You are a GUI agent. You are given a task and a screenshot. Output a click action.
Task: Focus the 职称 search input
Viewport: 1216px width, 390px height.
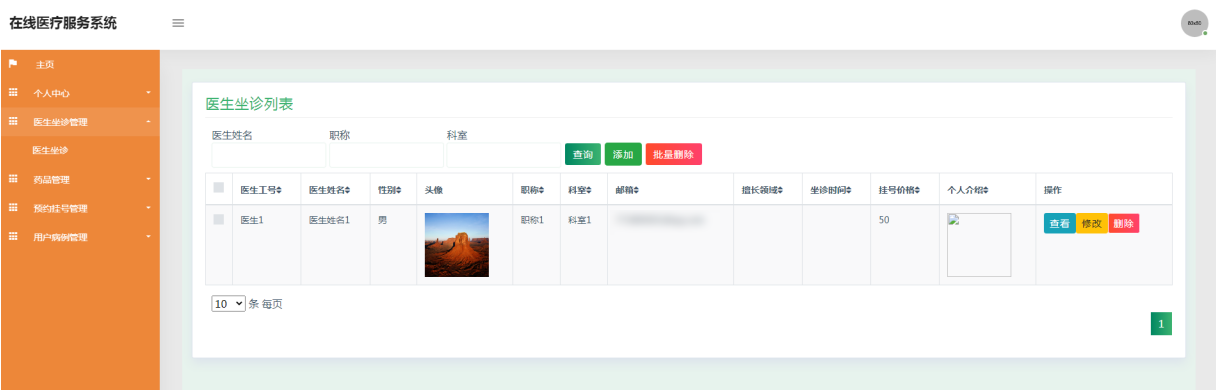point(386,155)
